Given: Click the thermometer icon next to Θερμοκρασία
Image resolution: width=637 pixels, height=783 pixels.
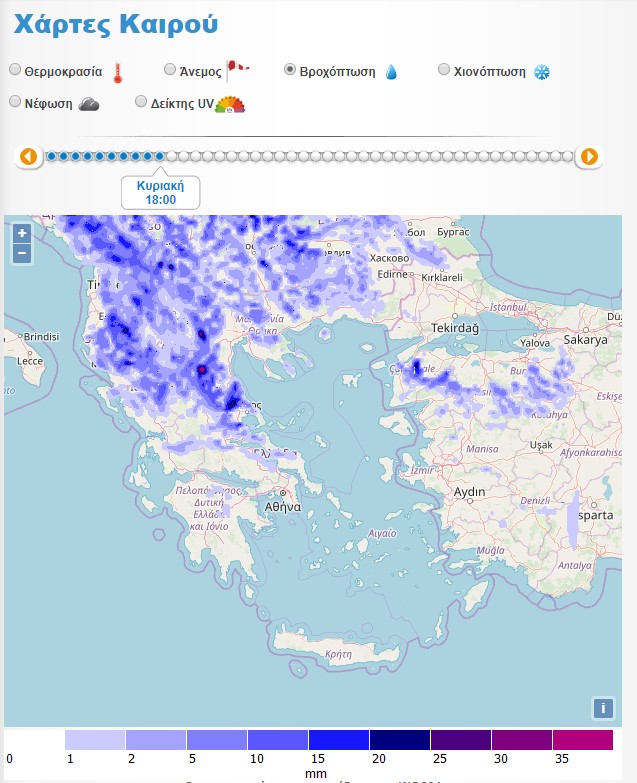Looking at the screenshot, I should pyautogui.click(x=118, y=72).
